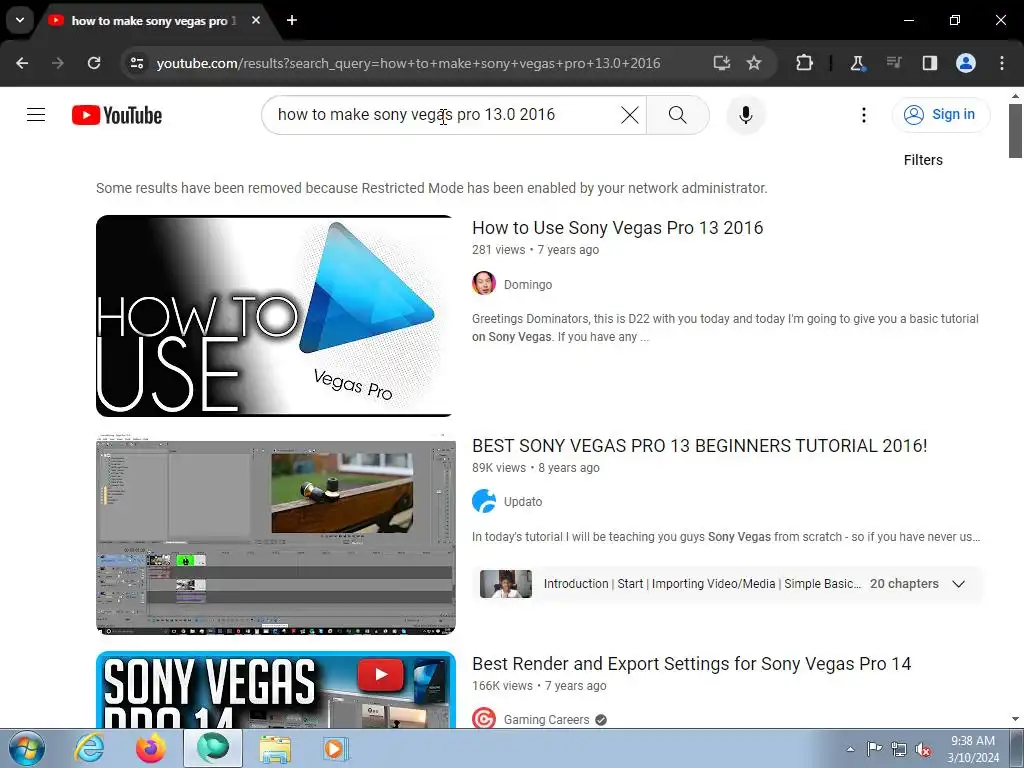Sign in to YouTube
The width and height of the screenshot is (1024, 768).
(x=940, y=115)
